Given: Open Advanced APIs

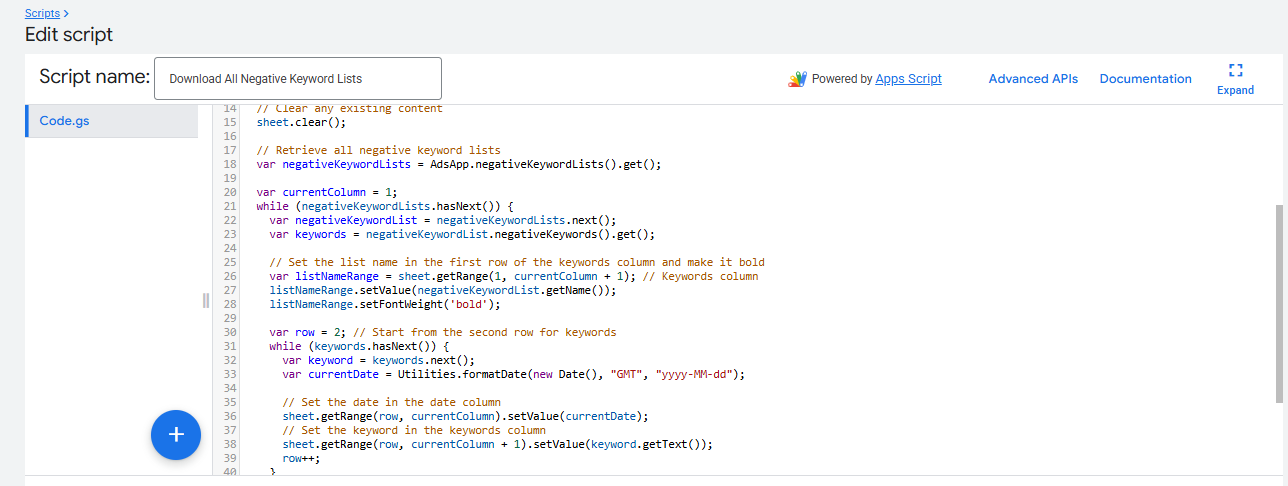Looking at the screenshot, I should click(1033, 79).
